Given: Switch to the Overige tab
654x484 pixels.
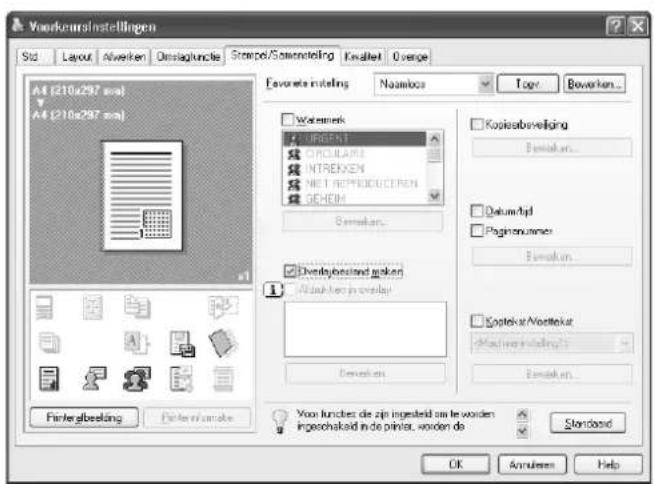Looking at the screenshot, I should click(410, 56).
